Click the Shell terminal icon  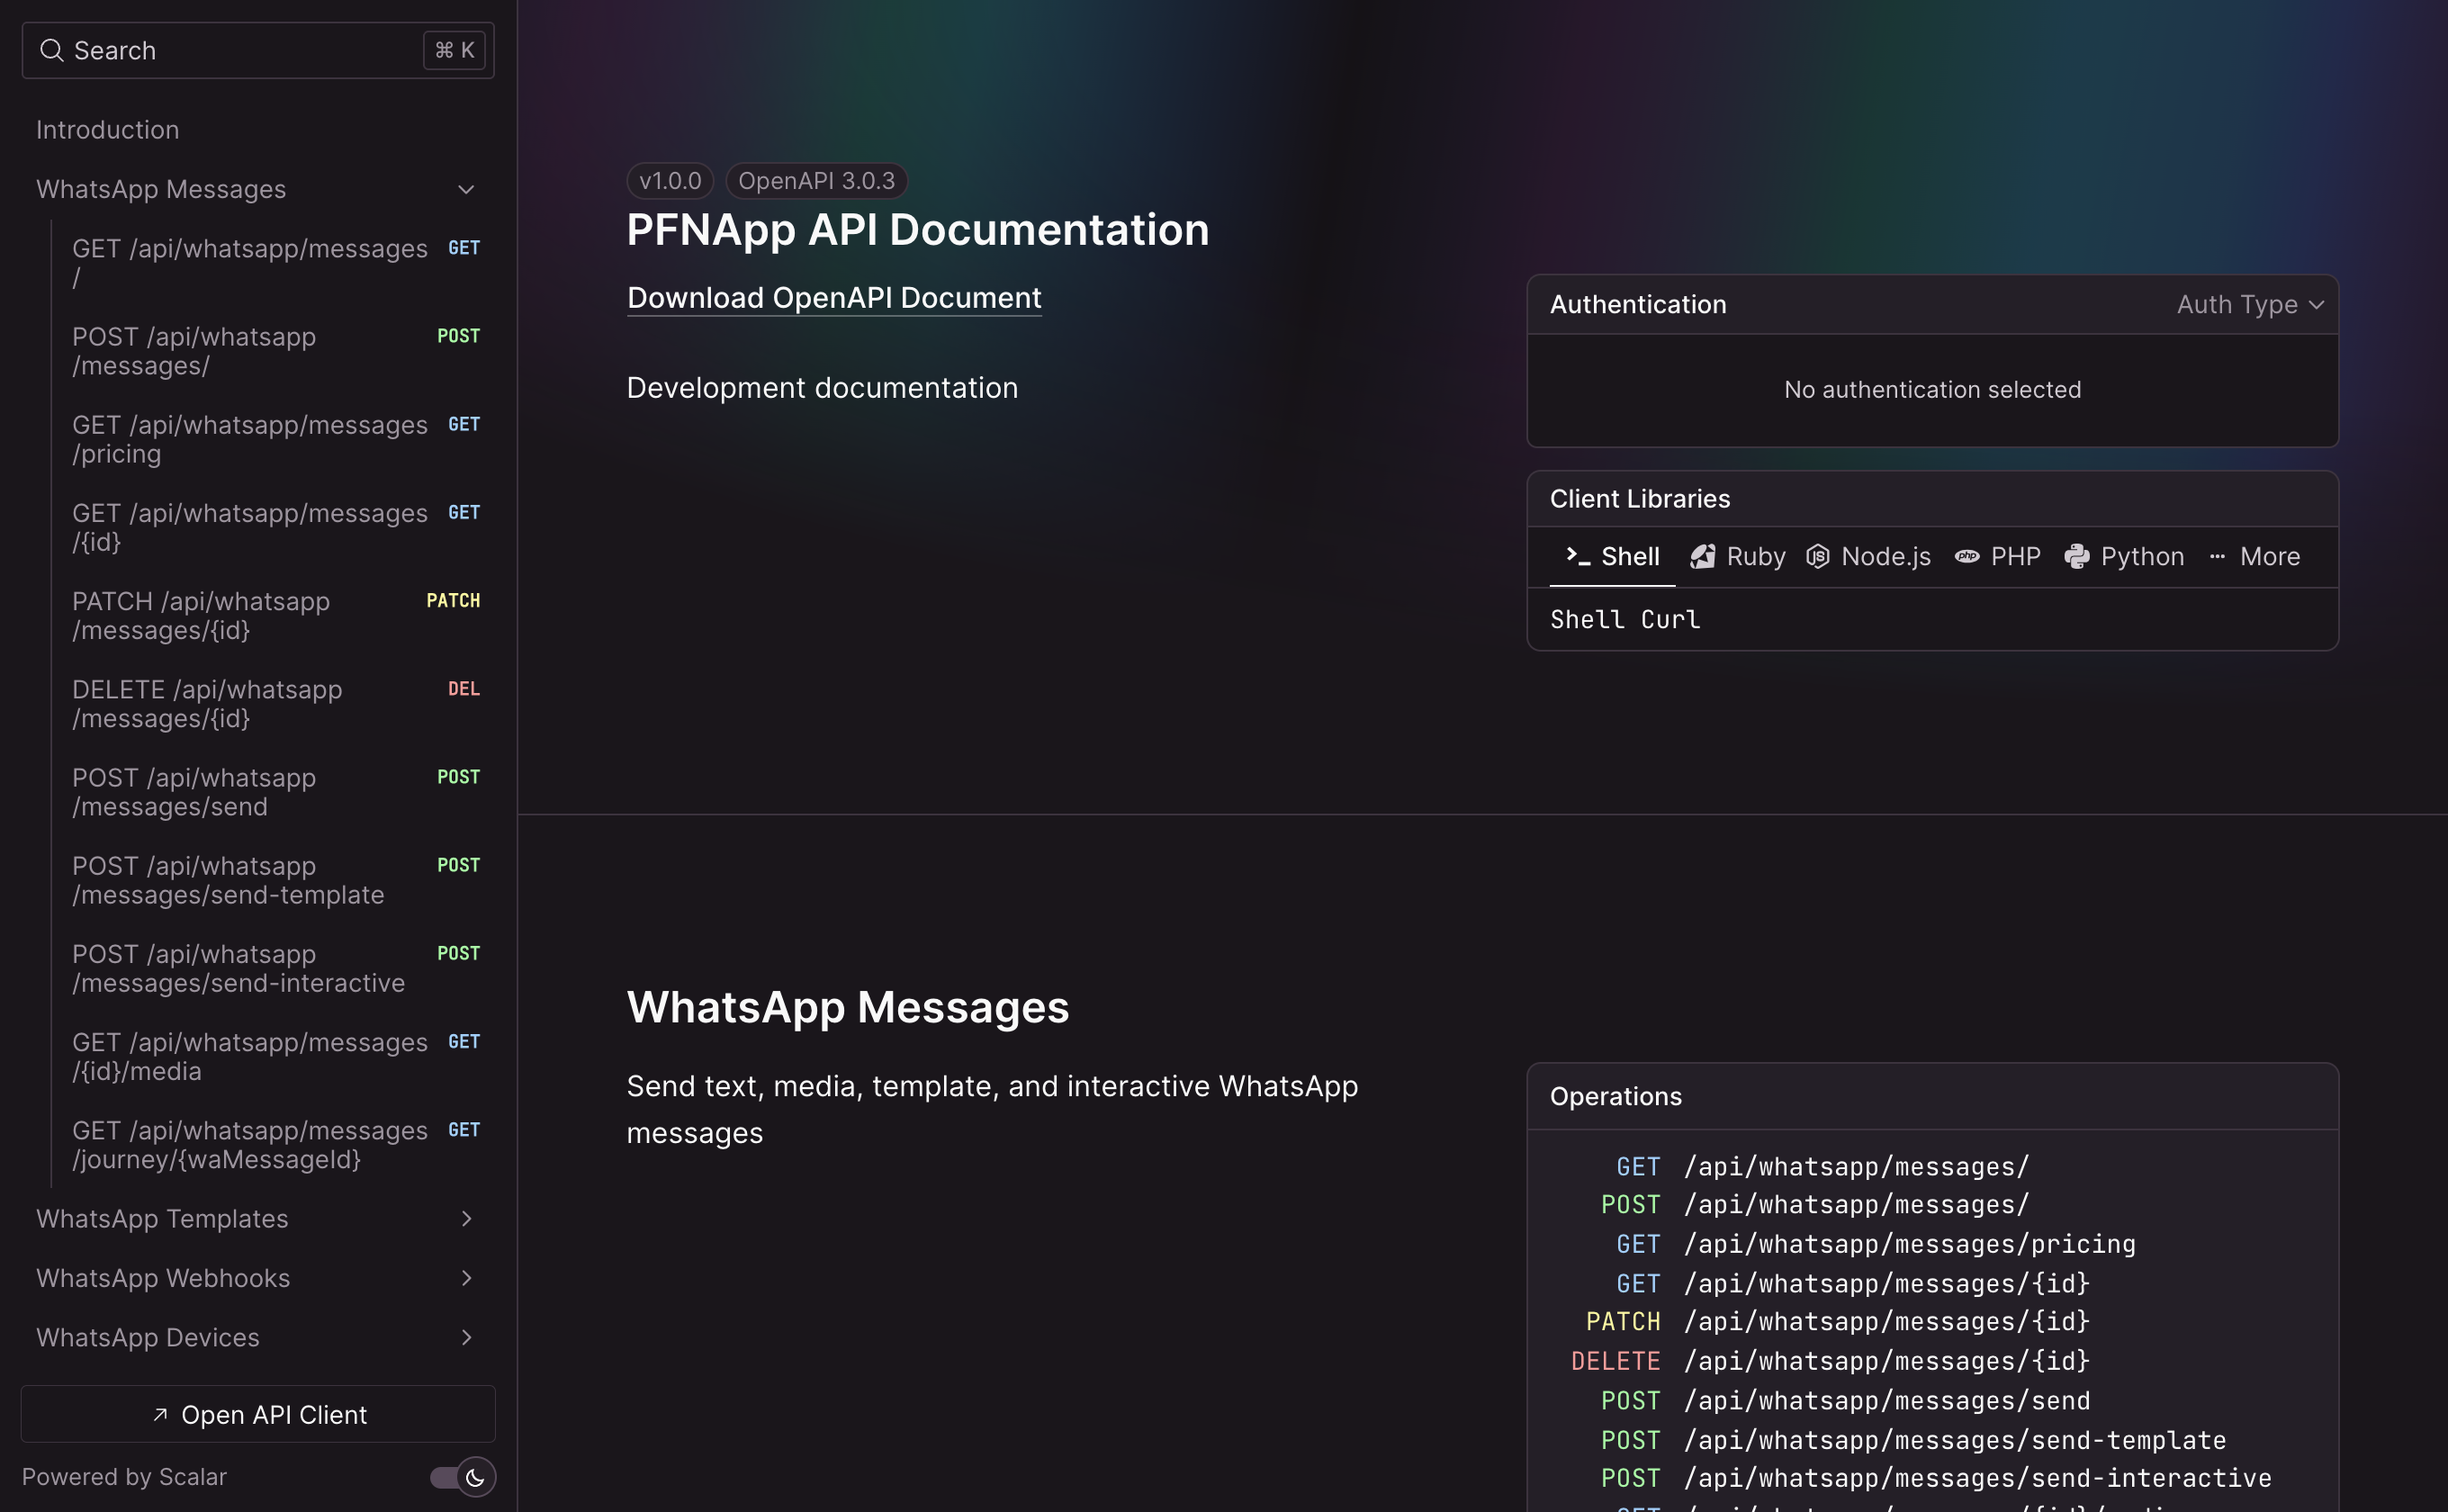[1578, 556]
